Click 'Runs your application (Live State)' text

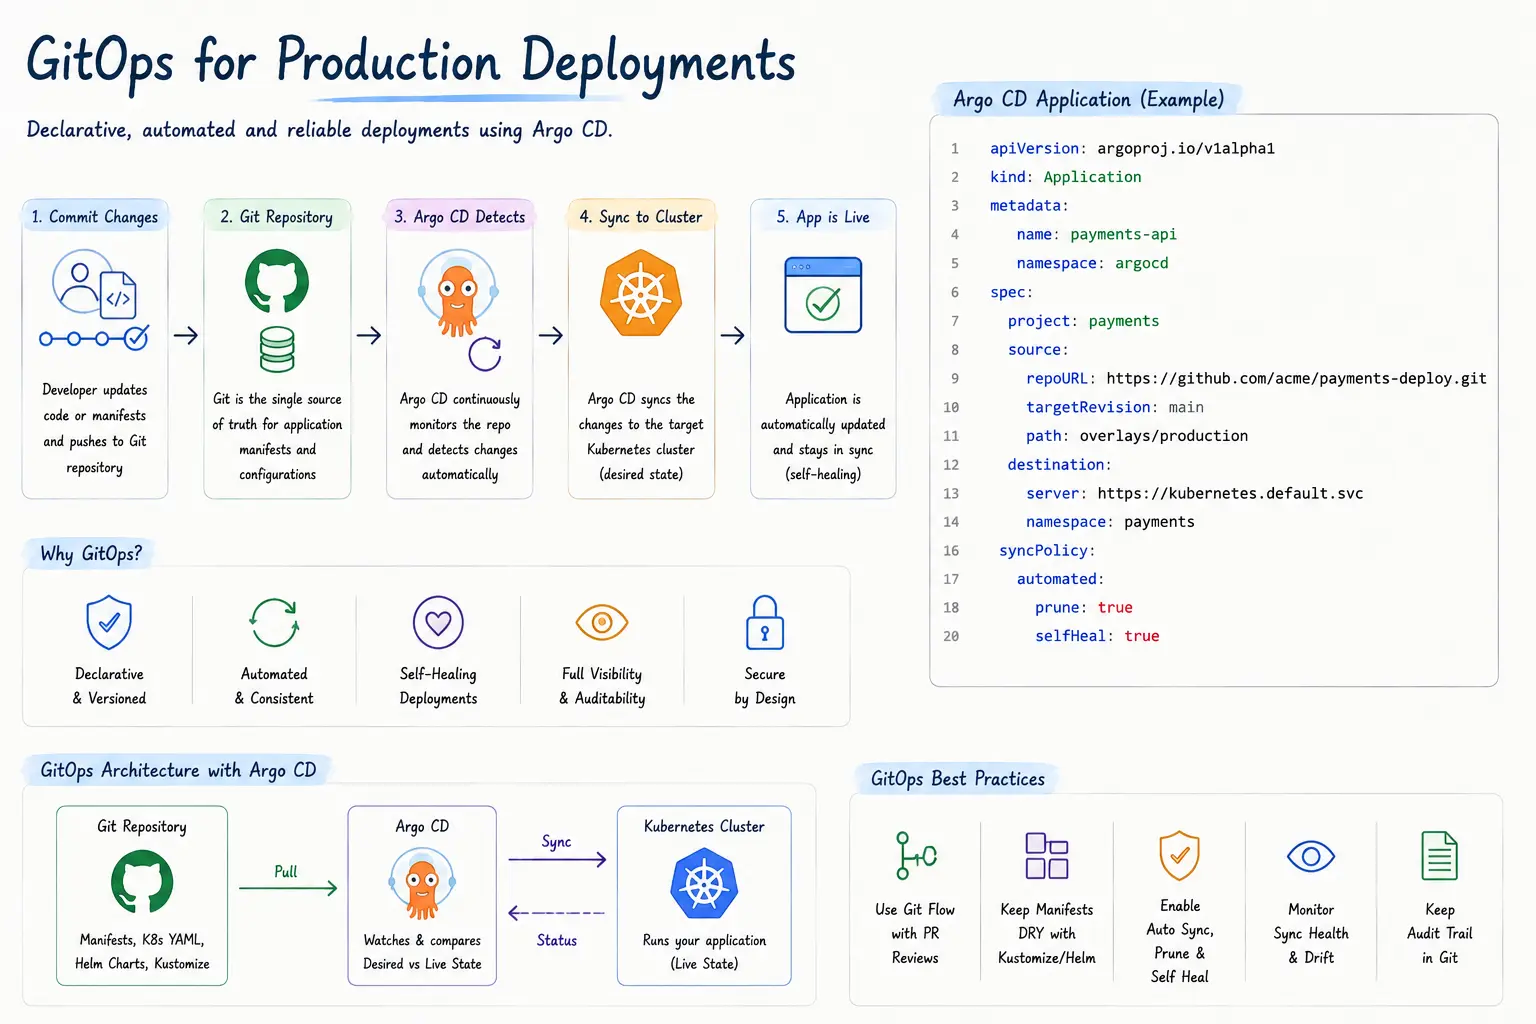click(705, 952)
